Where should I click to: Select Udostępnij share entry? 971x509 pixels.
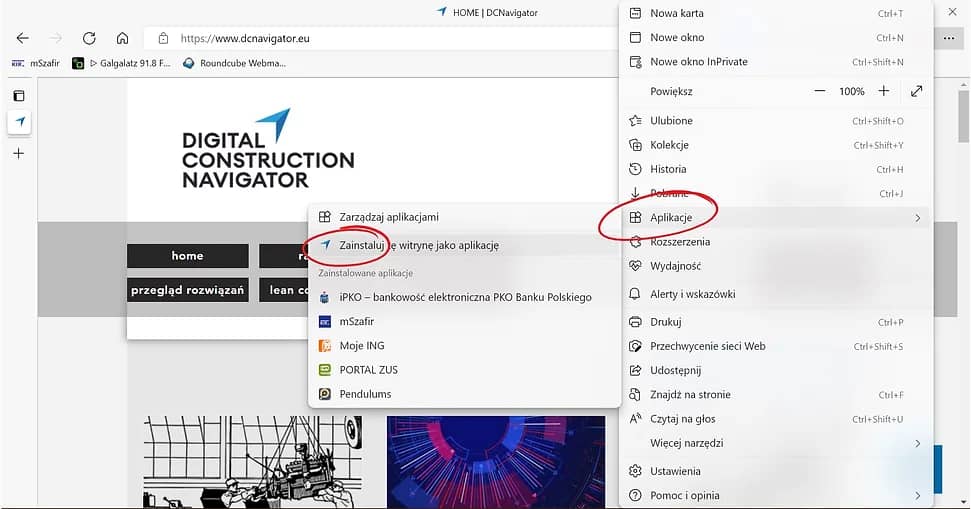[775, 370]
